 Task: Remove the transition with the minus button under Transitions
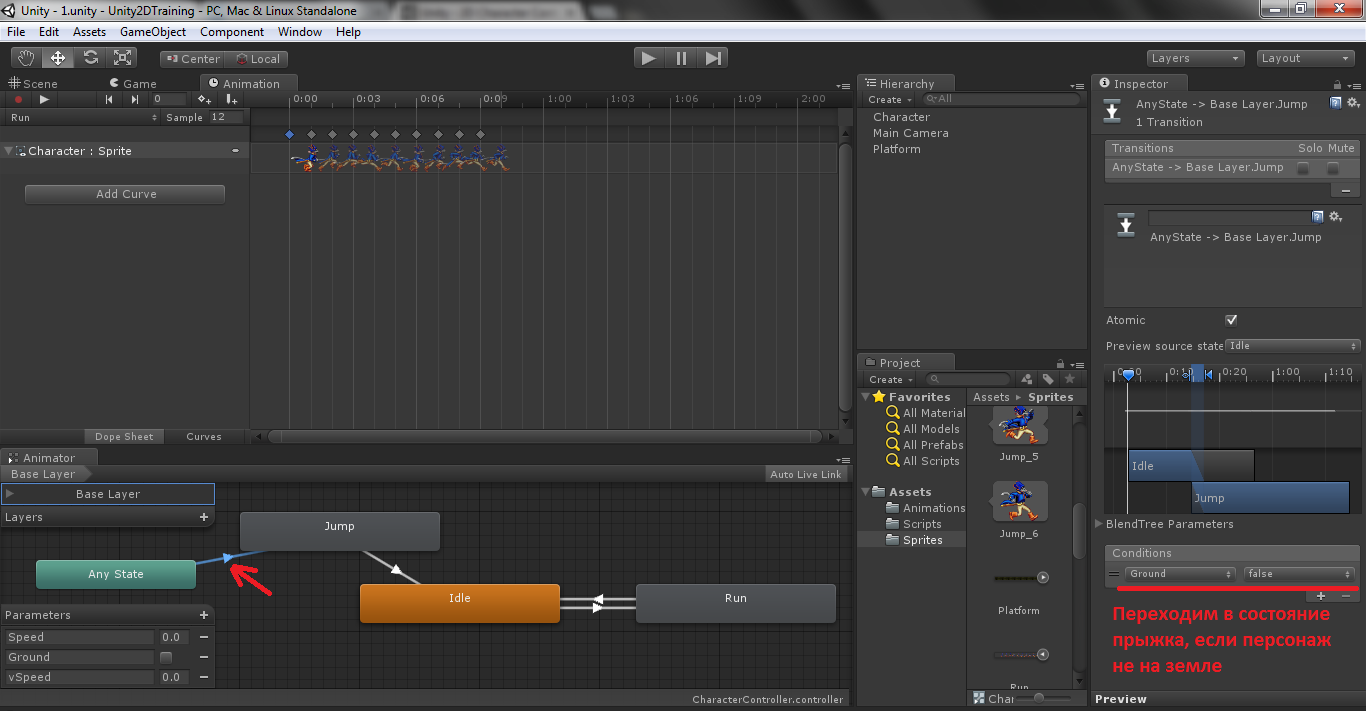[x=1345, y=190]
